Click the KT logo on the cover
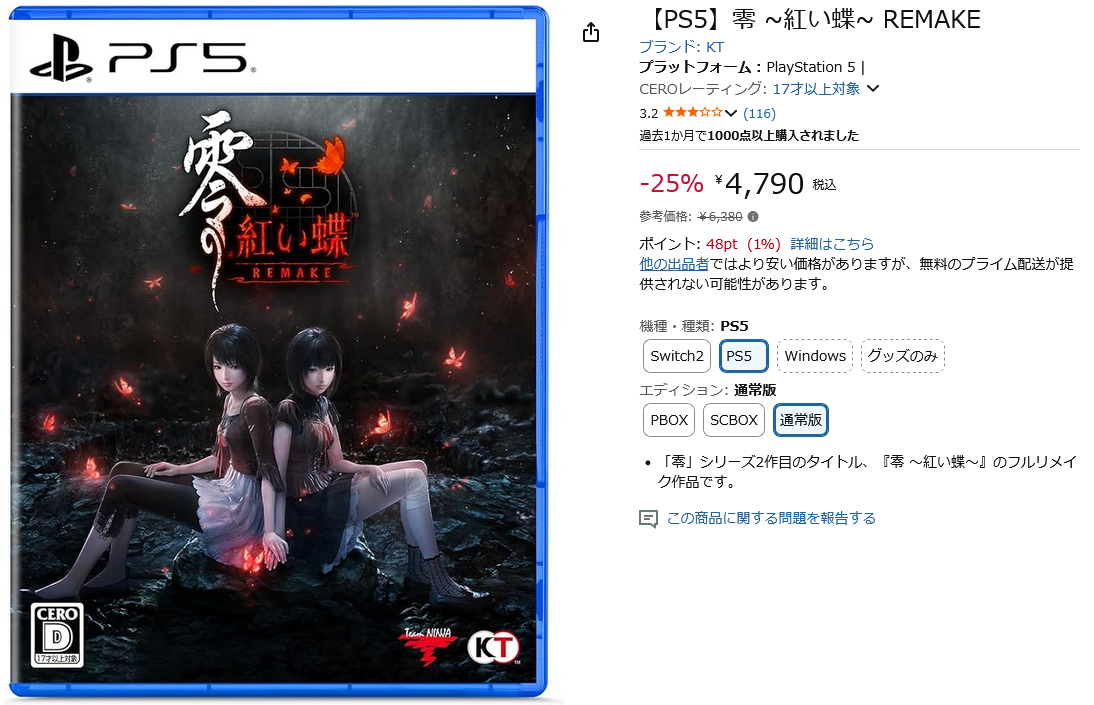This screenshot has width=1094, height=705. pyautogui.click(x=495, y=648)
